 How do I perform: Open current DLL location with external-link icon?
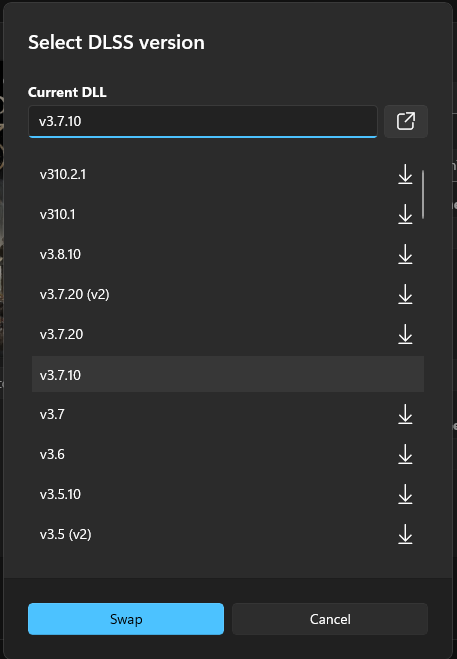[x=406, y=121]
